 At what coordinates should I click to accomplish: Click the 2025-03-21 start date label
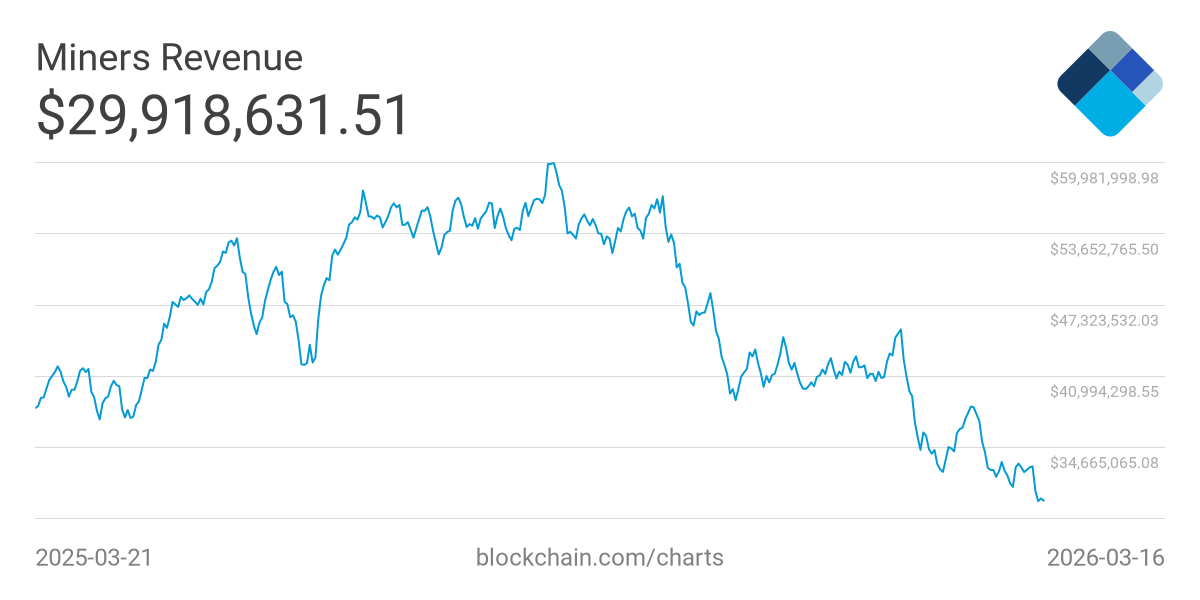94,558
